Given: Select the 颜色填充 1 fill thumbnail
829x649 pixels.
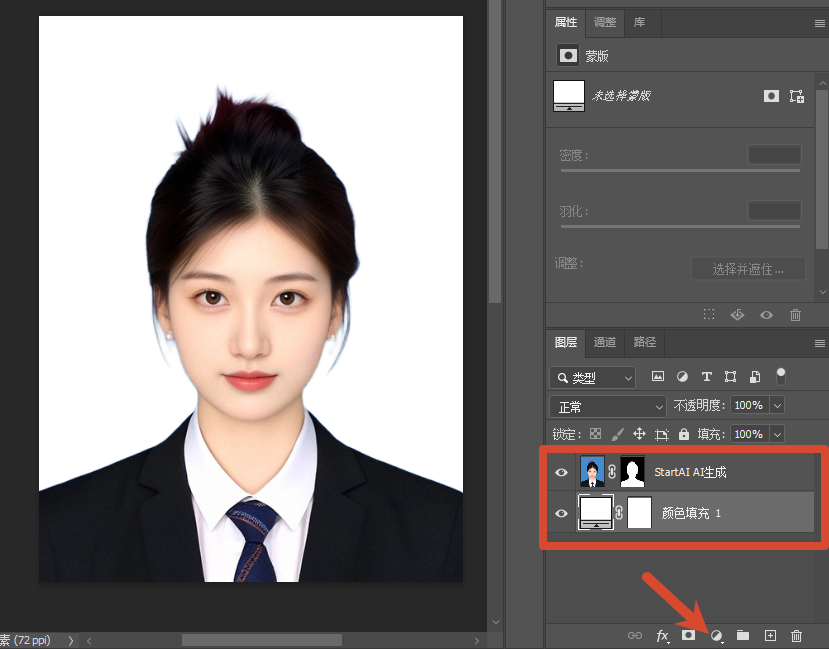Looking at the screenshot, I should click(x=596, y=512).
